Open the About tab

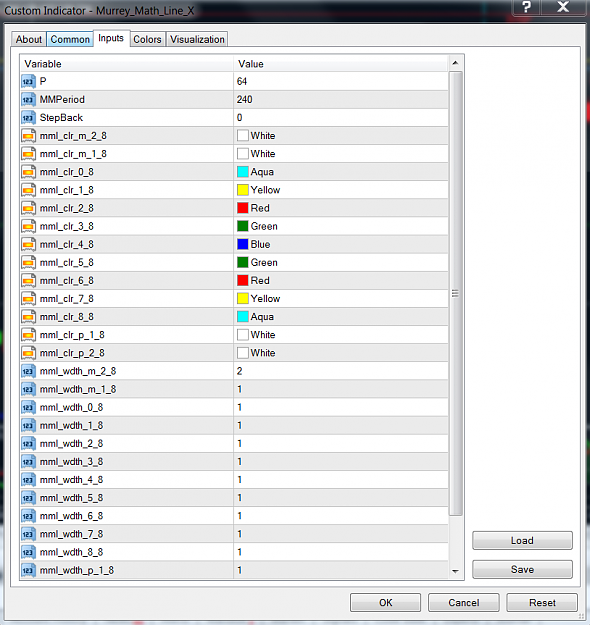(x=29, y=39)
